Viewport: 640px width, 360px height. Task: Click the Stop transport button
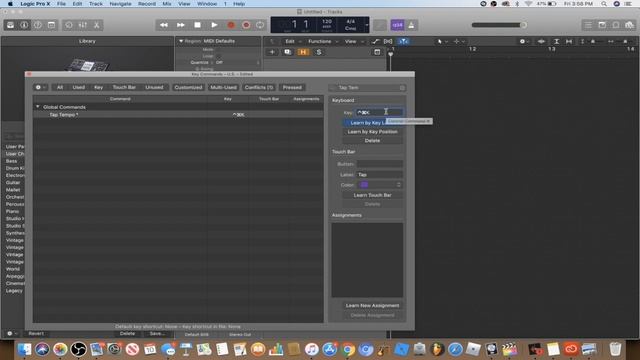click(197, 25)
